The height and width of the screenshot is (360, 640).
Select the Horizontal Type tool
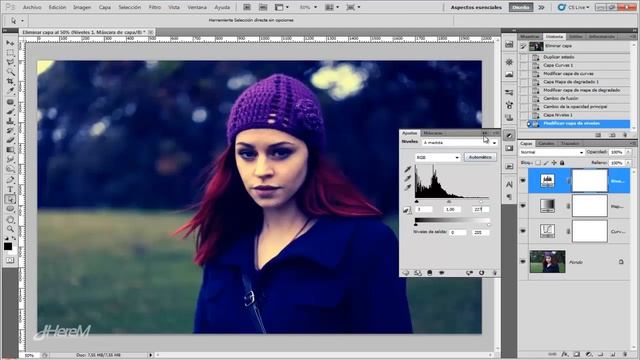[x=10, y=189]
